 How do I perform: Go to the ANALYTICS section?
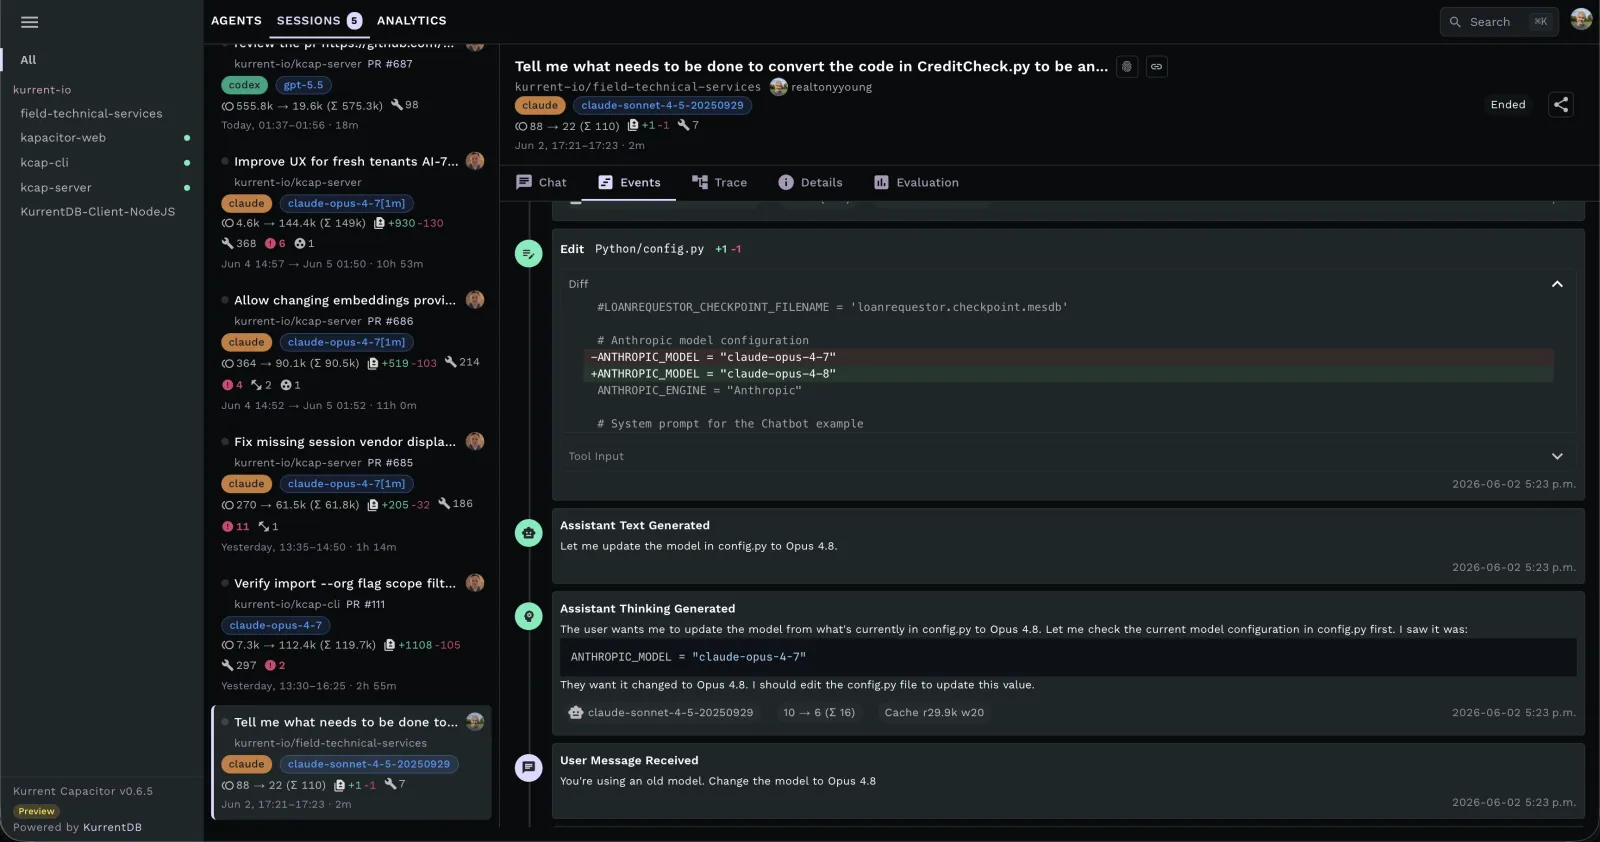tap(412, 20)
